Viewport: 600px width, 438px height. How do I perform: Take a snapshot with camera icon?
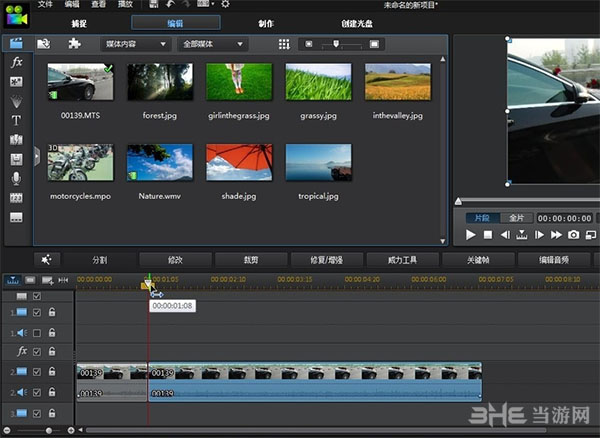573,234
